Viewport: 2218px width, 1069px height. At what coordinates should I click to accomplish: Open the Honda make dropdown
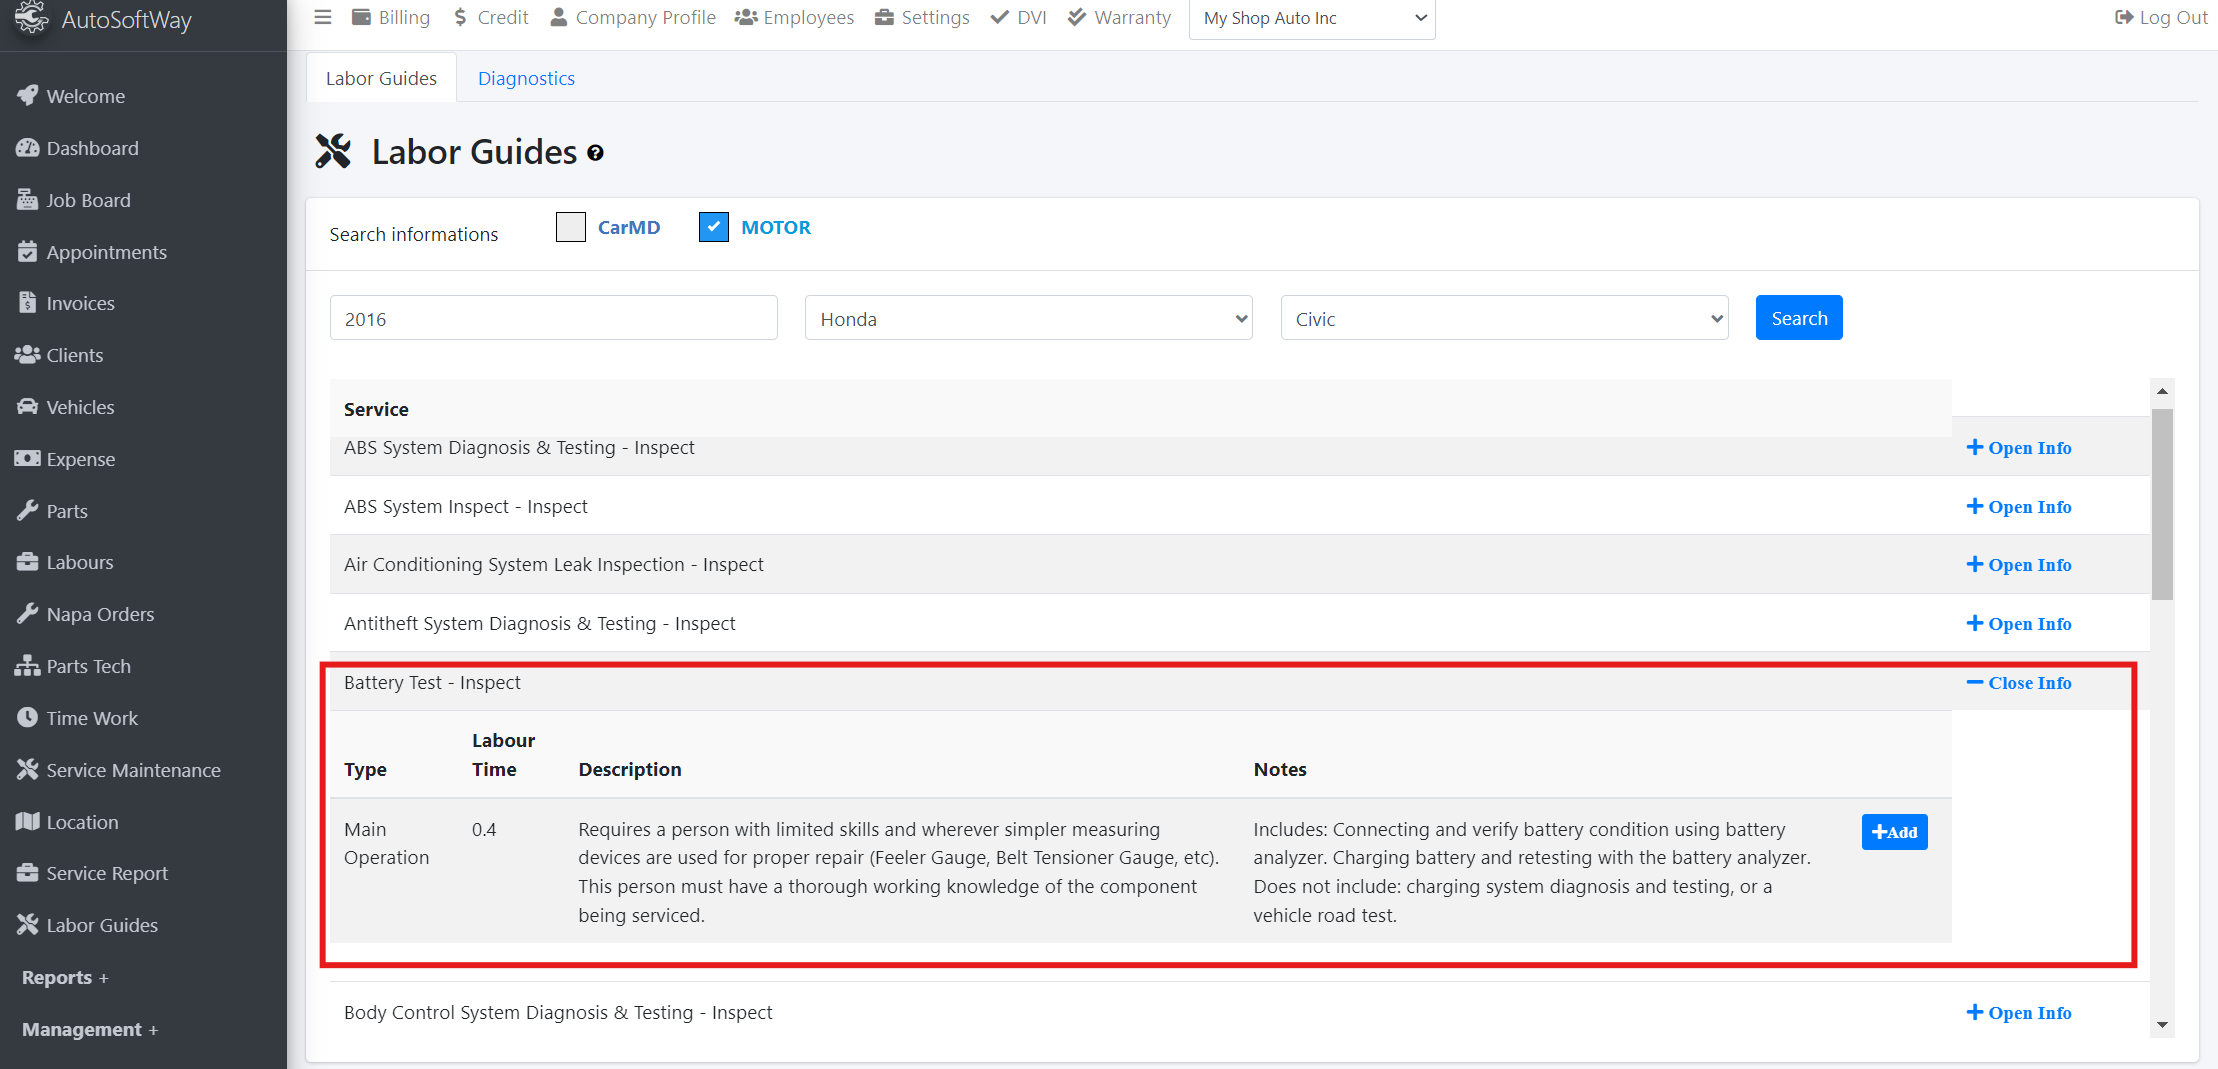click(x=1028, y=318)
